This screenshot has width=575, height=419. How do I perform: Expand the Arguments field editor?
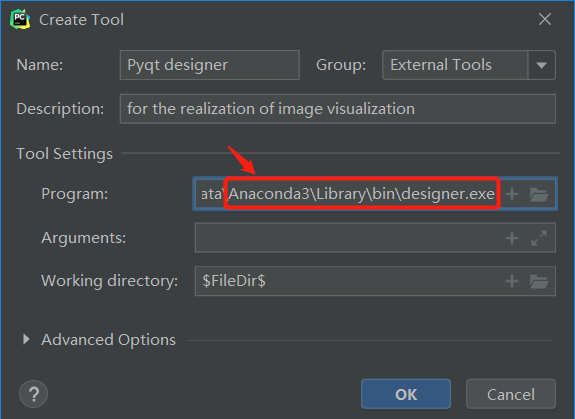(539, 238)
